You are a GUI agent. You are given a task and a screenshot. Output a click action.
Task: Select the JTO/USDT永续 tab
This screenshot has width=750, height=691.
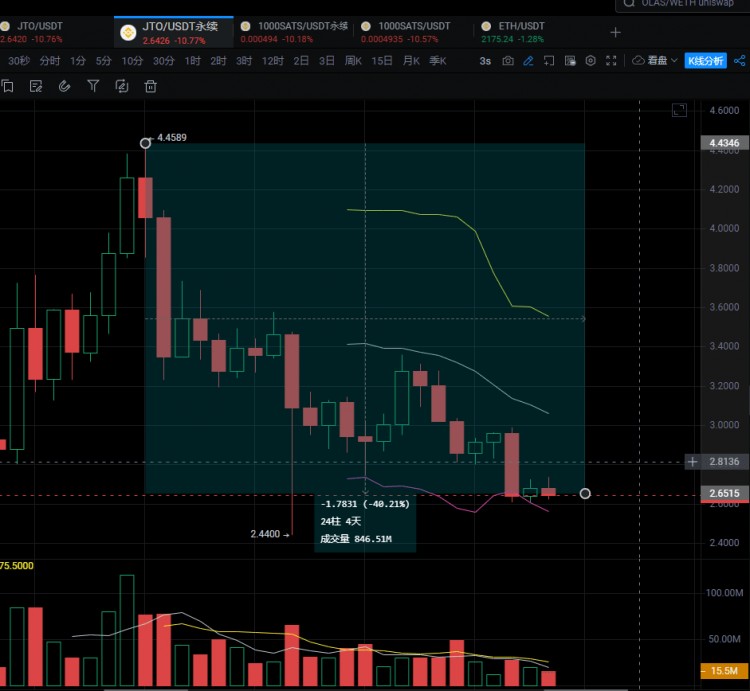(173, 33)
